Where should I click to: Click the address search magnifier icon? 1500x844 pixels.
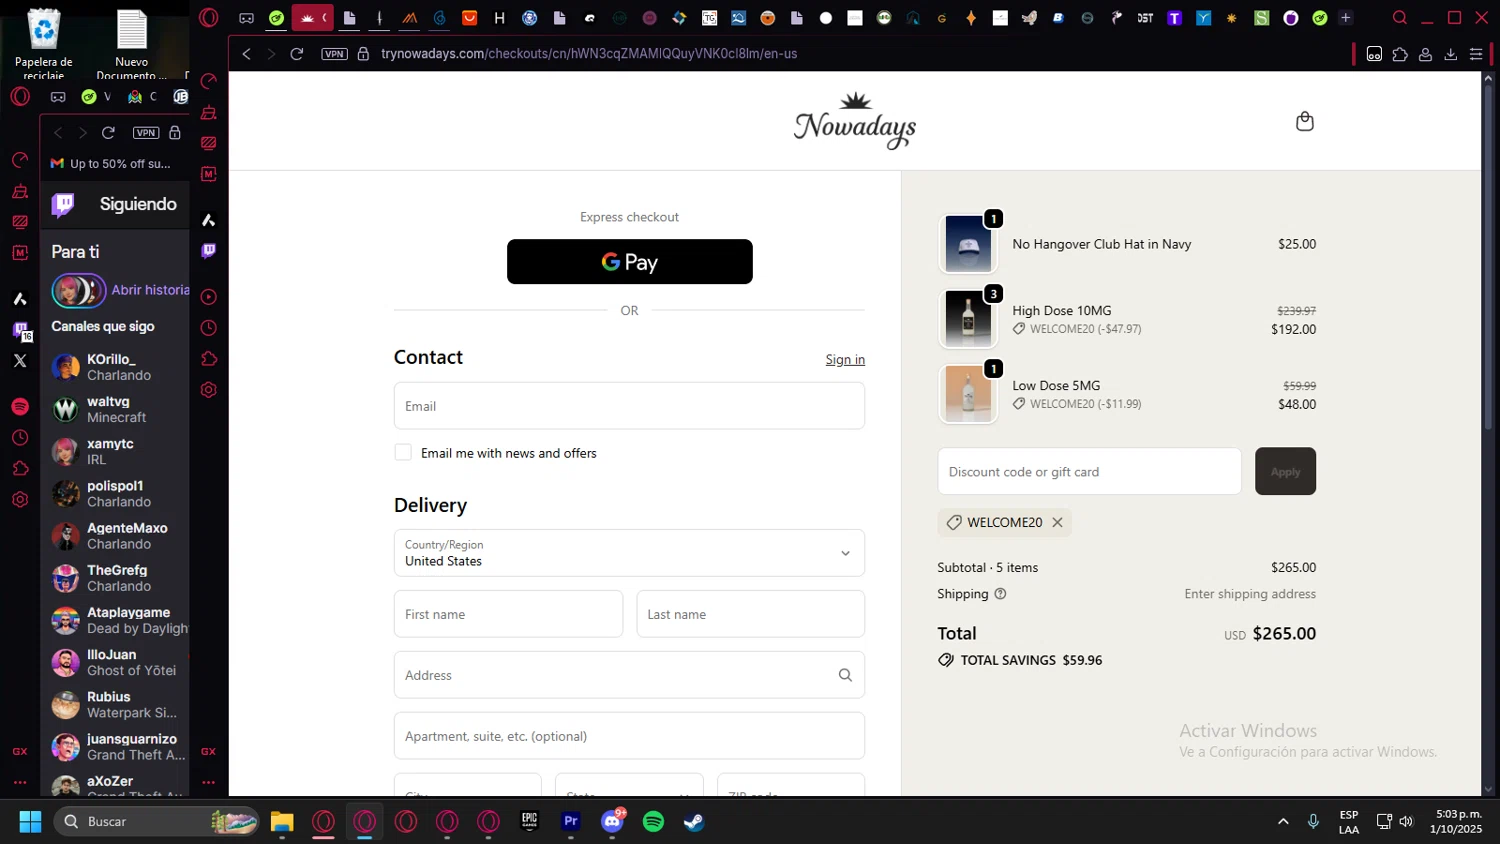tap(845, 675)
